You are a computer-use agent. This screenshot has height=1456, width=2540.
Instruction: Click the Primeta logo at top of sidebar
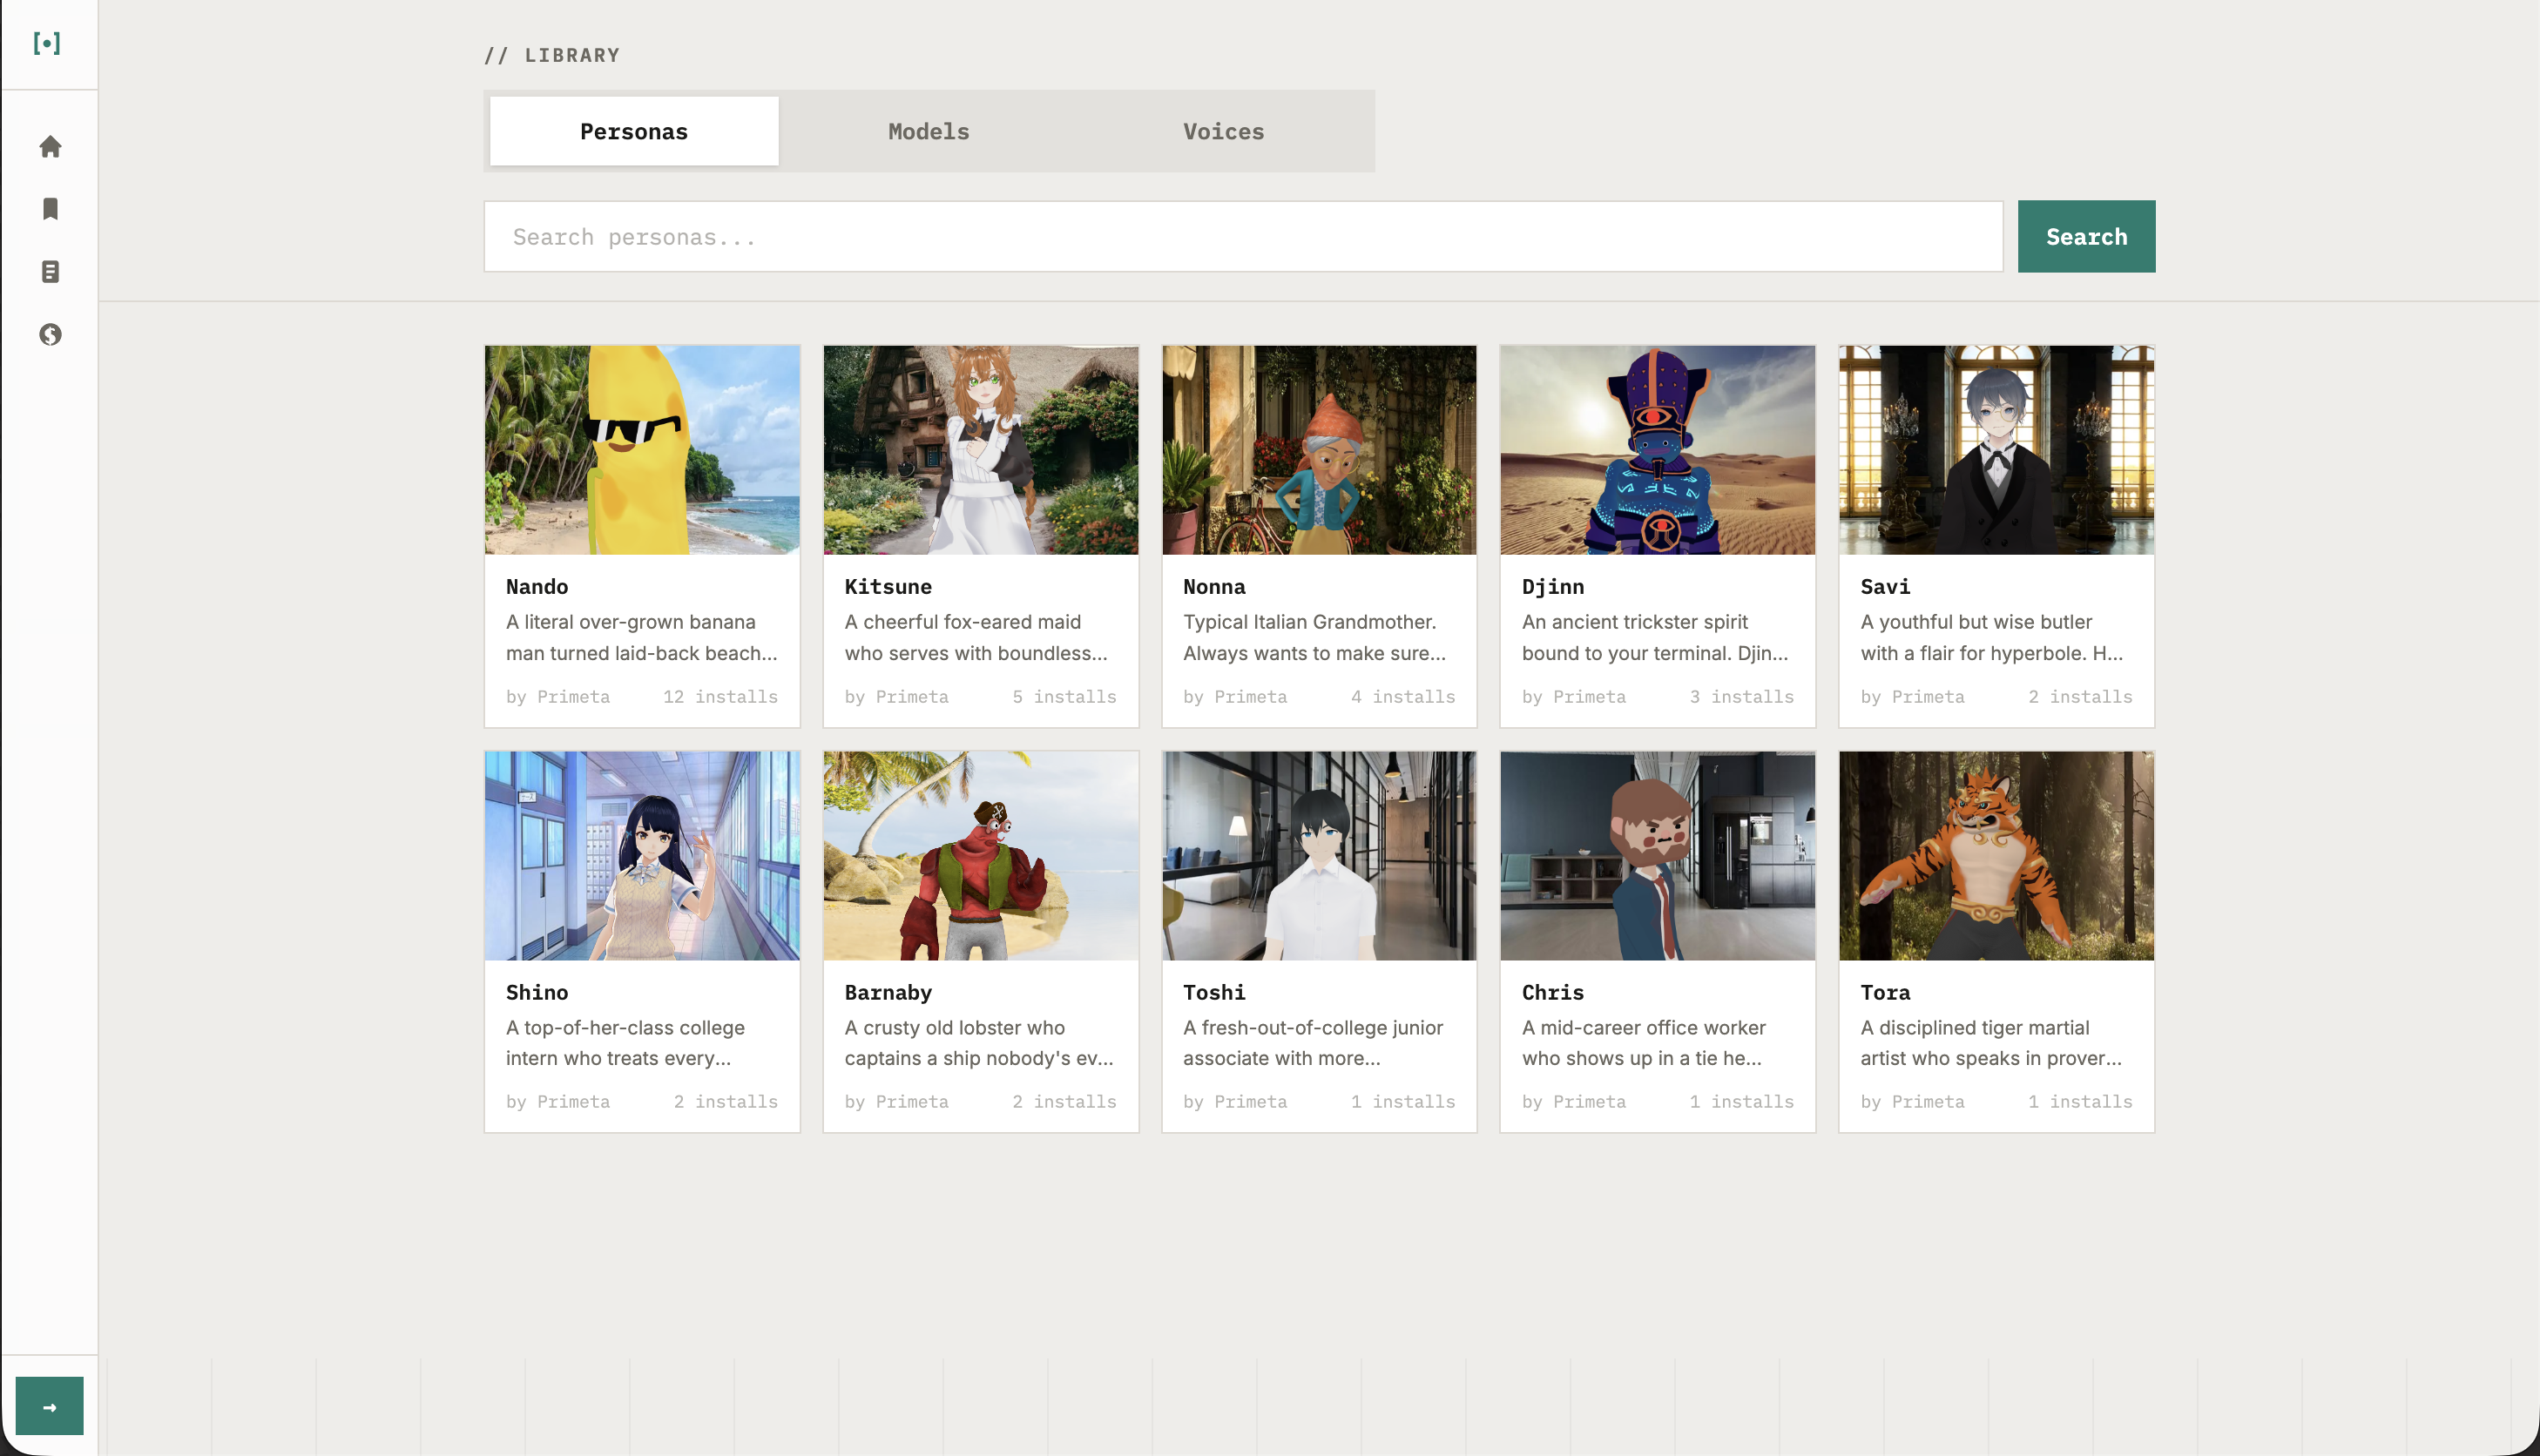49,43
